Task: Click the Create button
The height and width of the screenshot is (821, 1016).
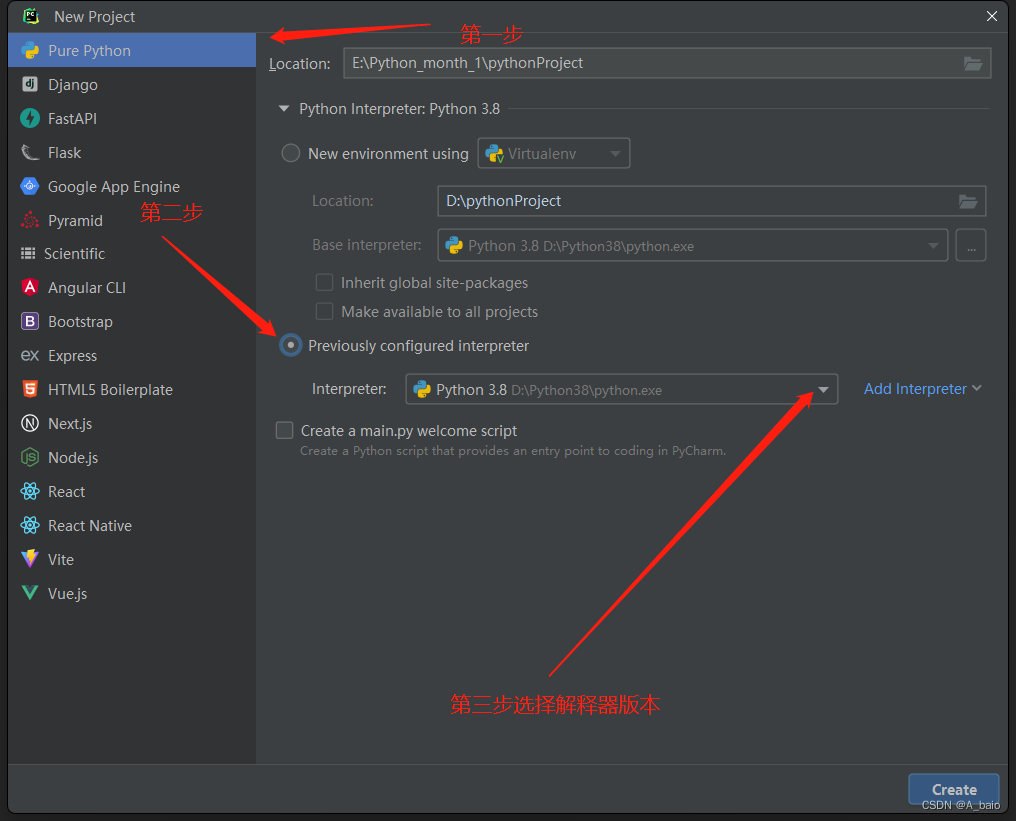Action: (954, 789)
